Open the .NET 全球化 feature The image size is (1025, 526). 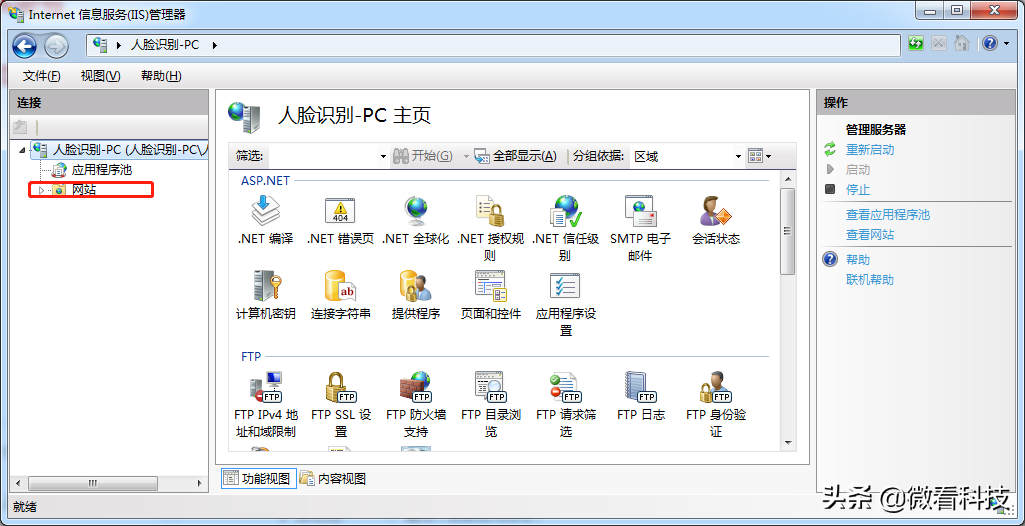click(x=415, y=220)
